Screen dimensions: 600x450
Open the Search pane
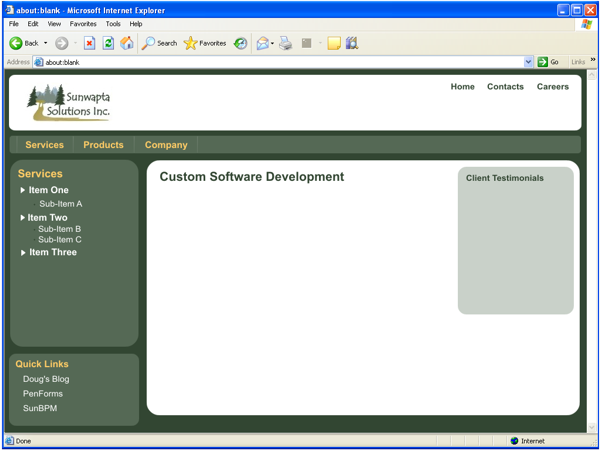tap(159, 43)
